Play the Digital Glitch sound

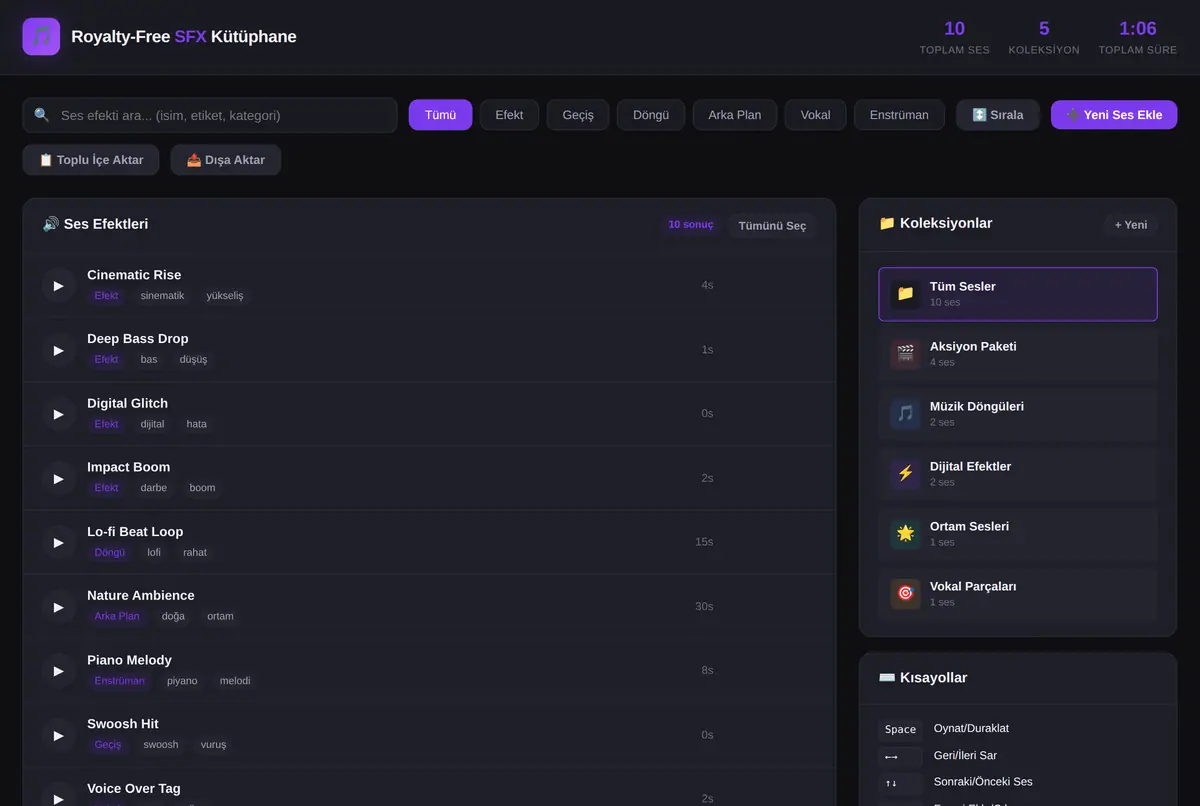[59, 414]
